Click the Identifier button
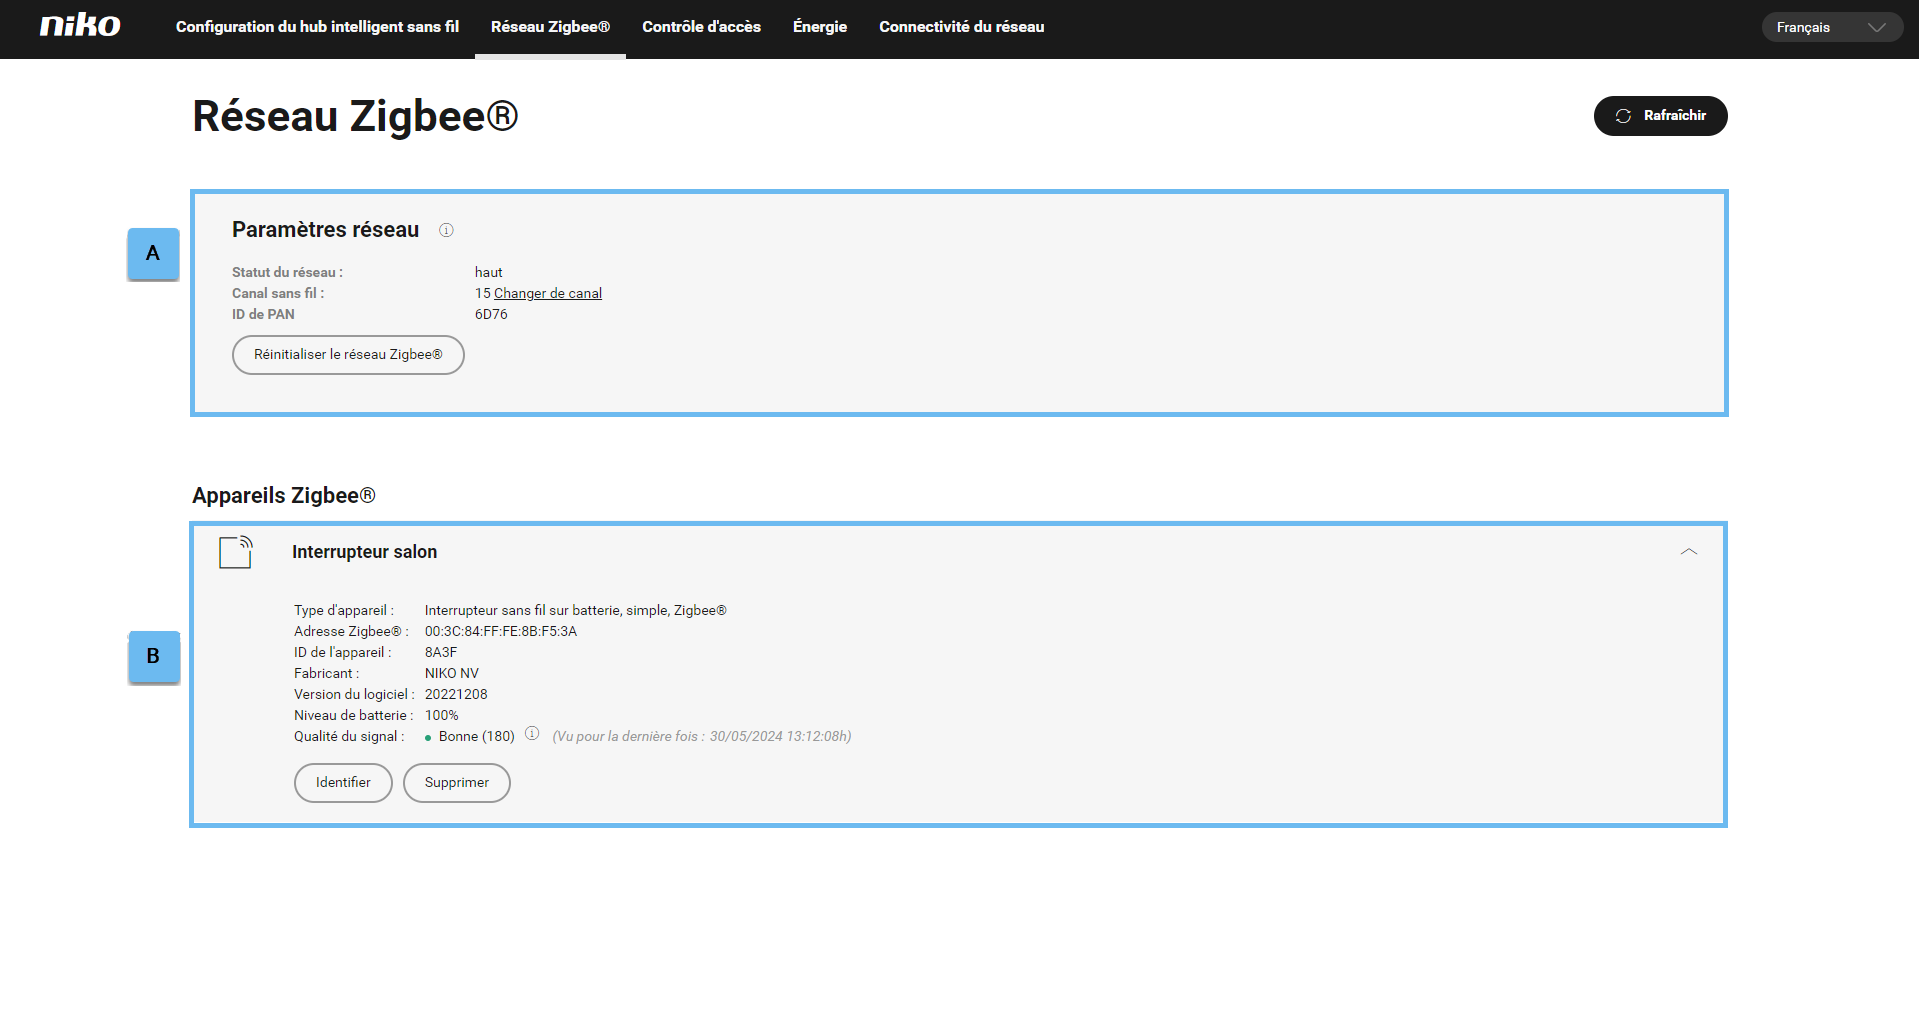 pyautogui.click(x=343, y=783)
